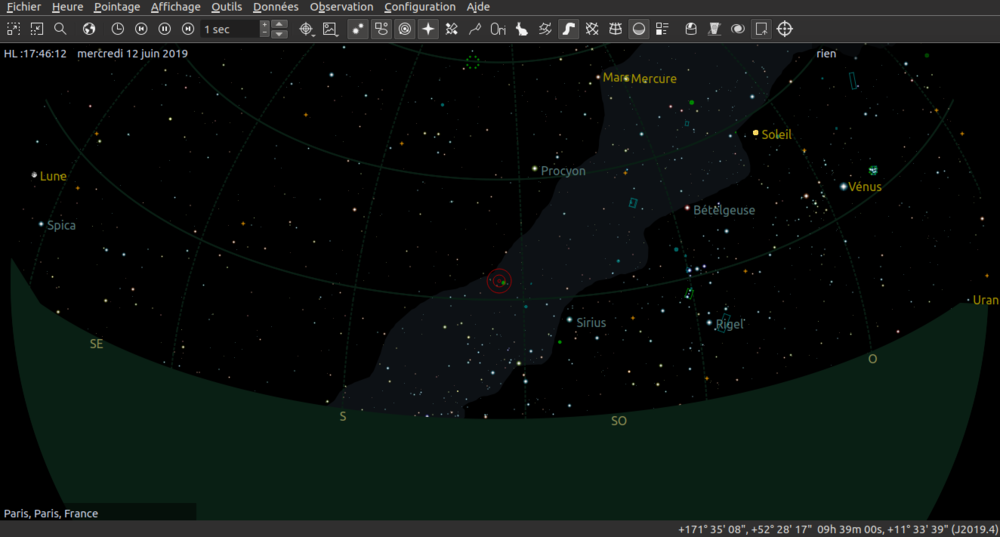Toggle stars display
1000x537 pixels.
tap(358, 29)
